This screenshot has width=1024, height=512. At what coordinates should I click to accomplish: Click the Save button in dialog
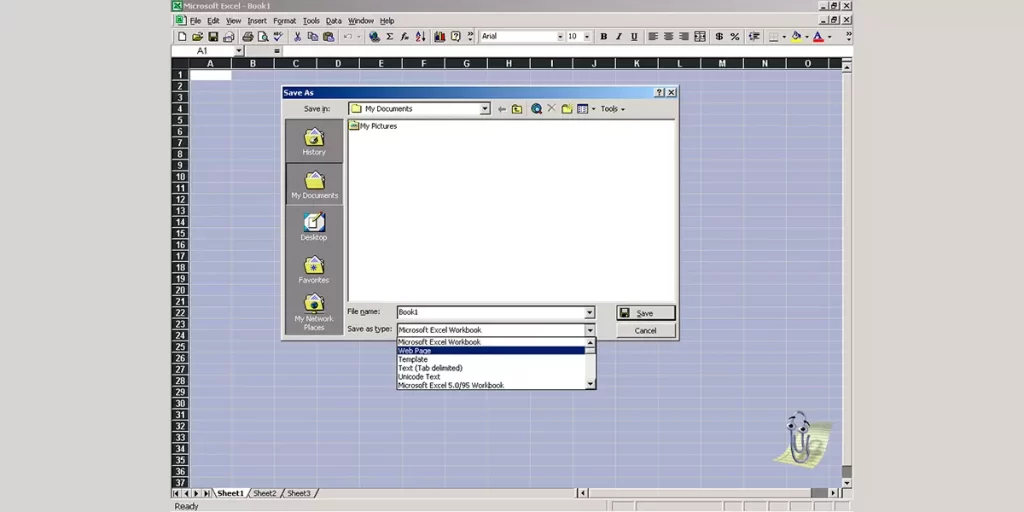(646, 313)
